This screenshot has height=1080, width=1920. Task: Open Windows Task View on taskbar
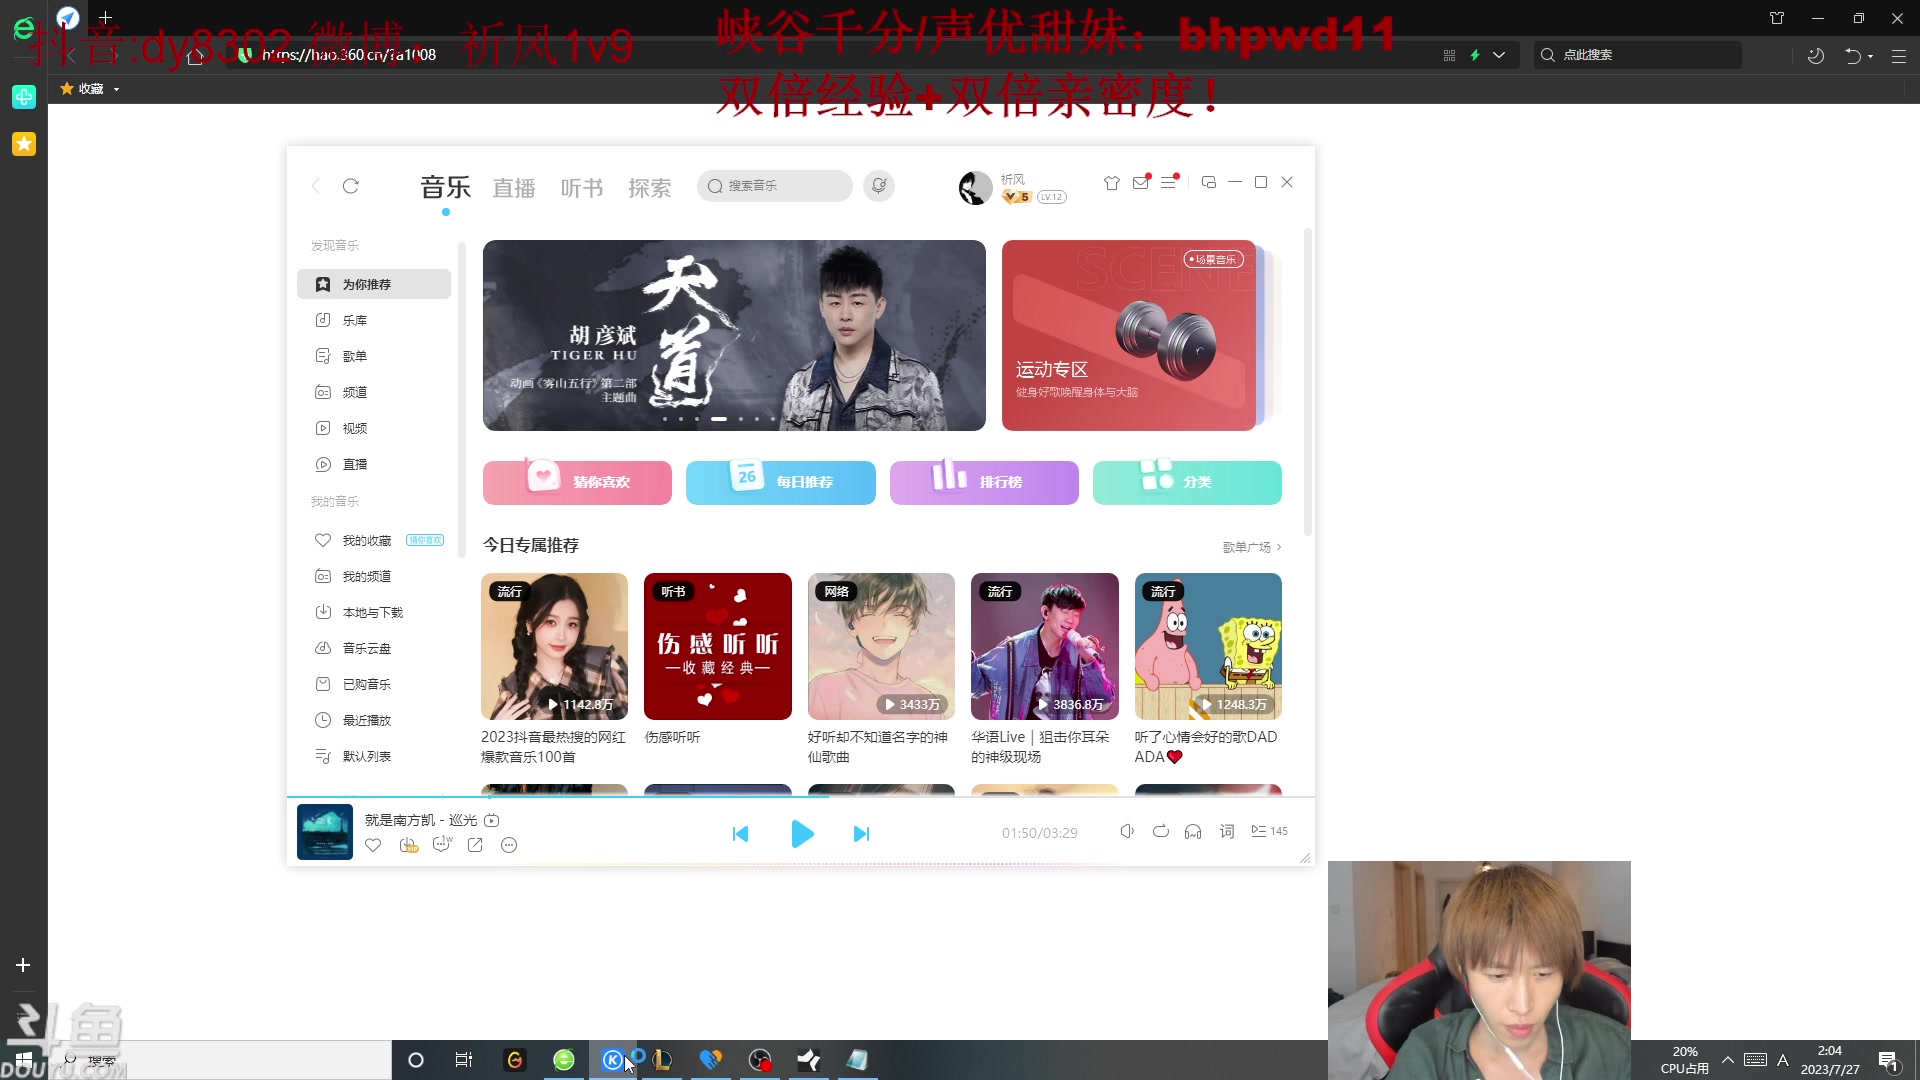(464, 1060)
